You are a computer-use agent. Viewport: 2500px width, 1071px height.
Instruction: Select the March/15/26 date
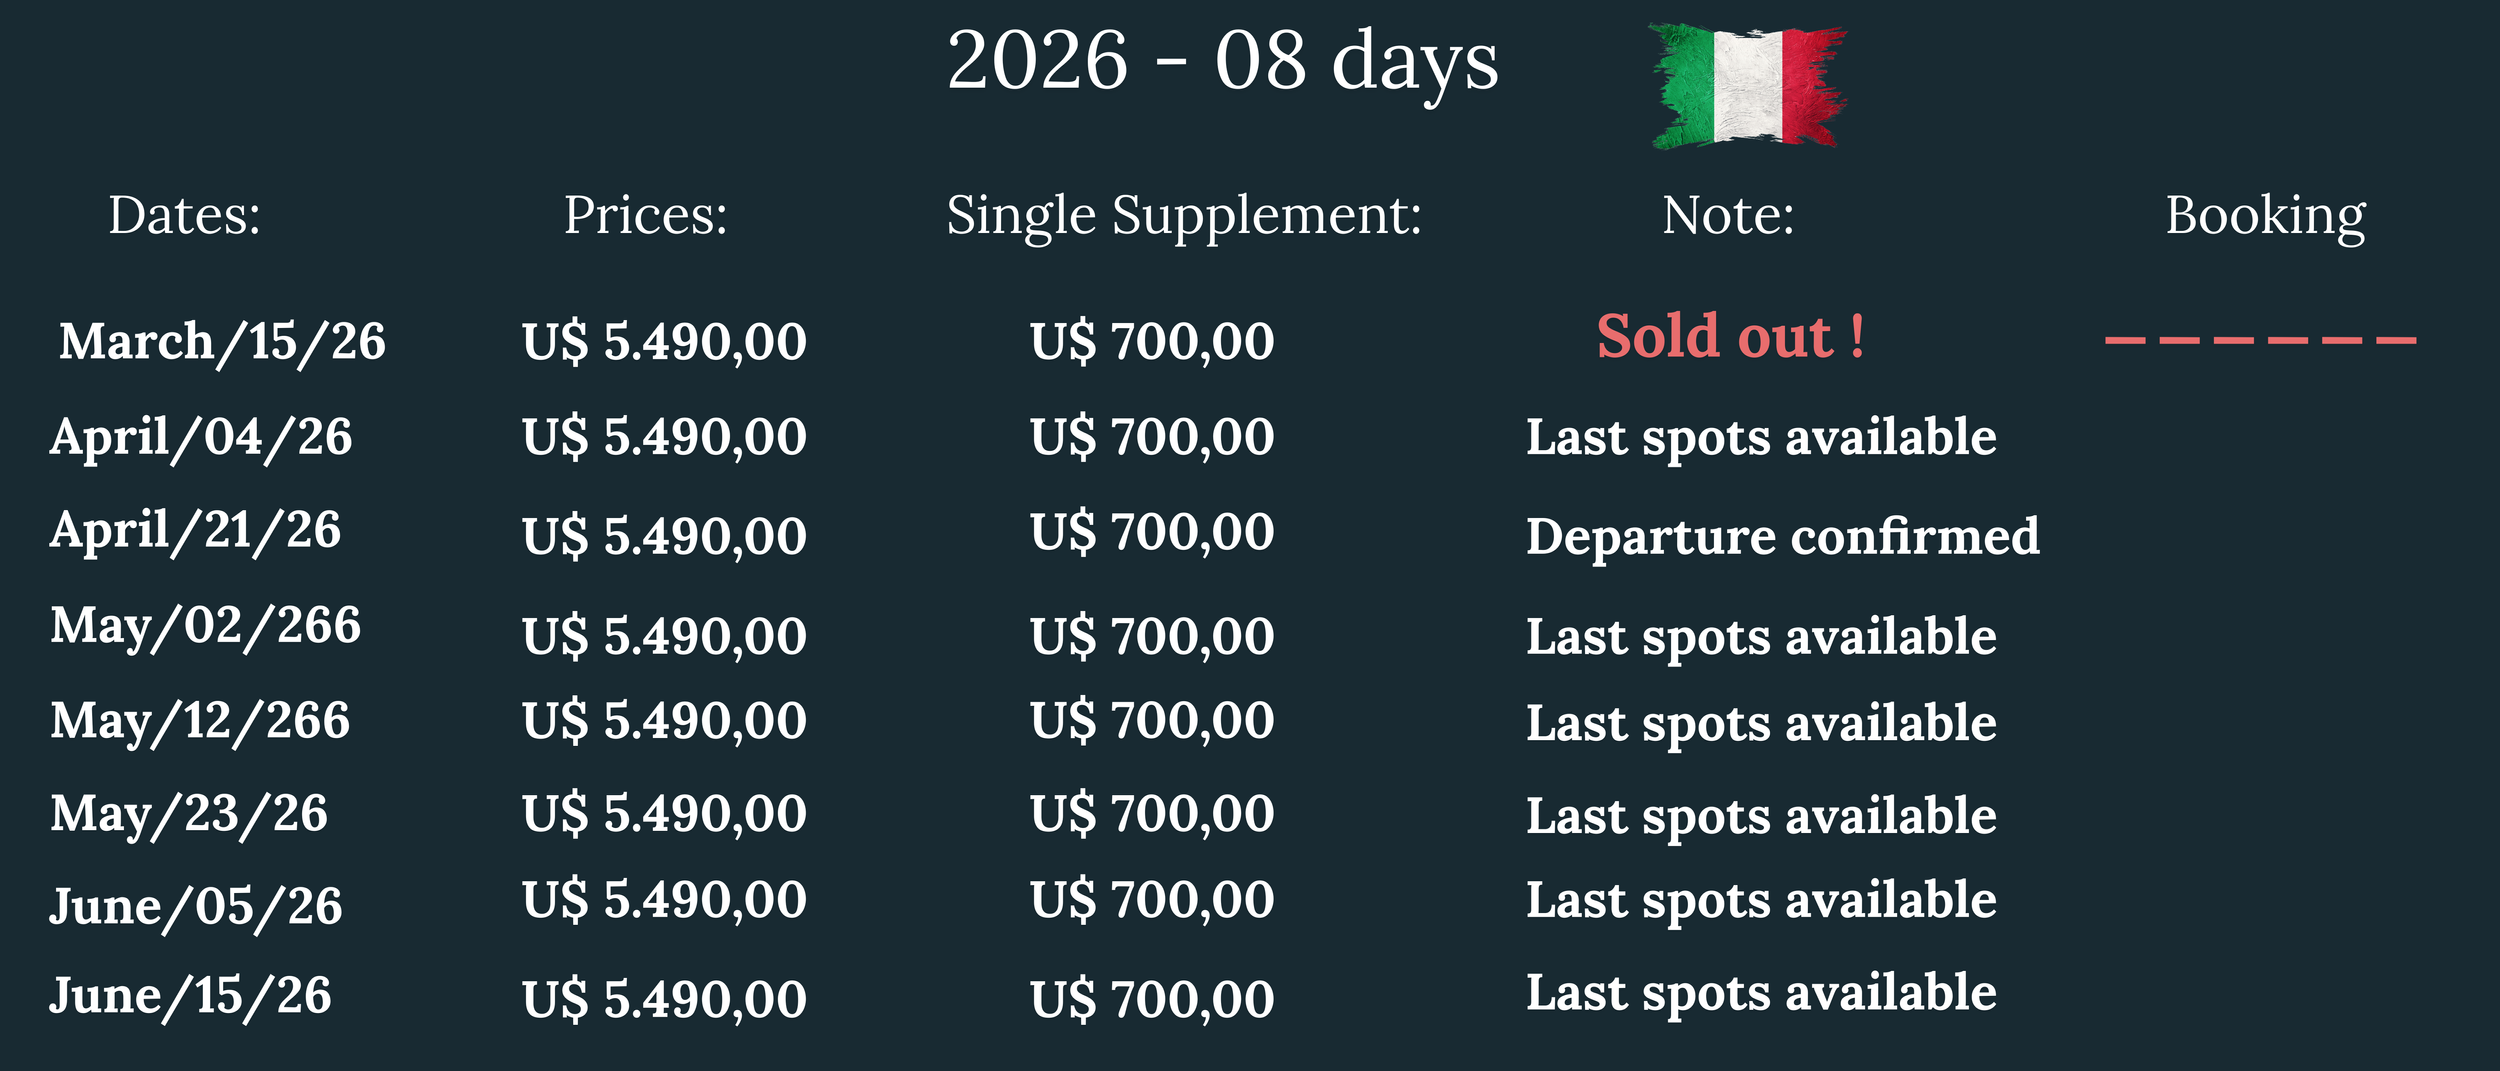point(222,343)
